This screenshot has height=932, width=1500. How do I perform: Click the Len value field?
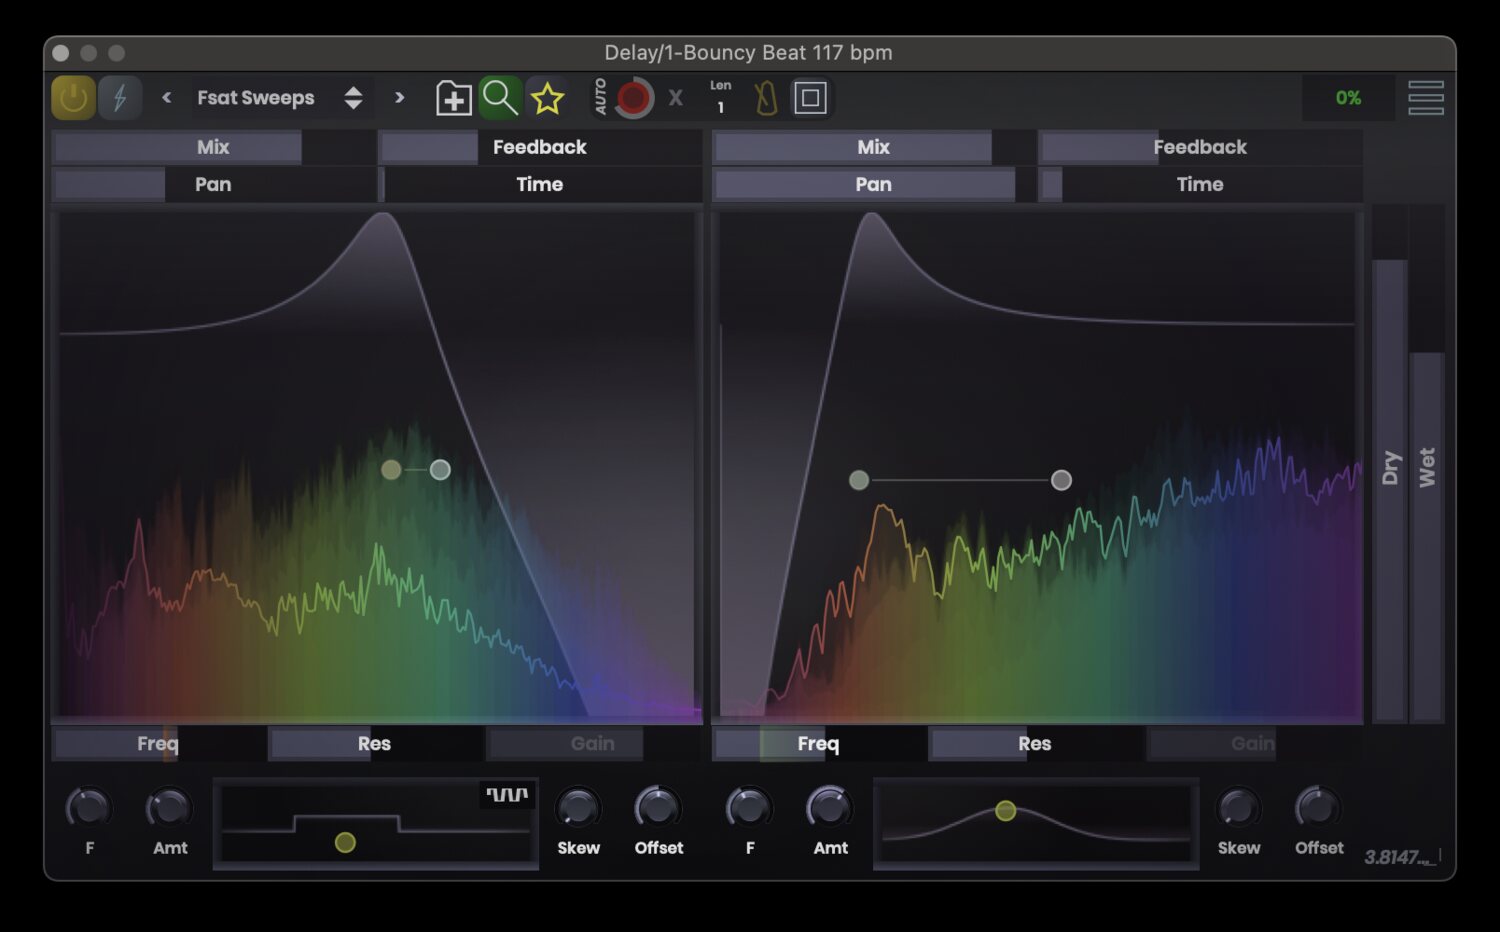[x=721, y=106]
